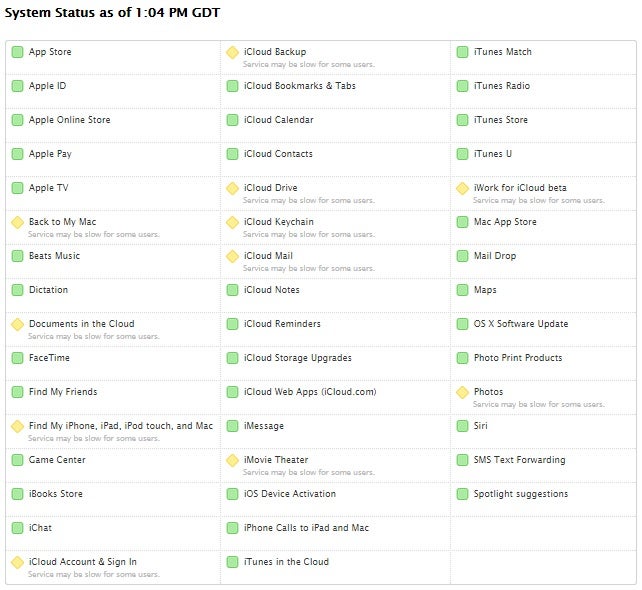
Task: Click the slow-service note under Back to My Mac
Action: (94, 234)
